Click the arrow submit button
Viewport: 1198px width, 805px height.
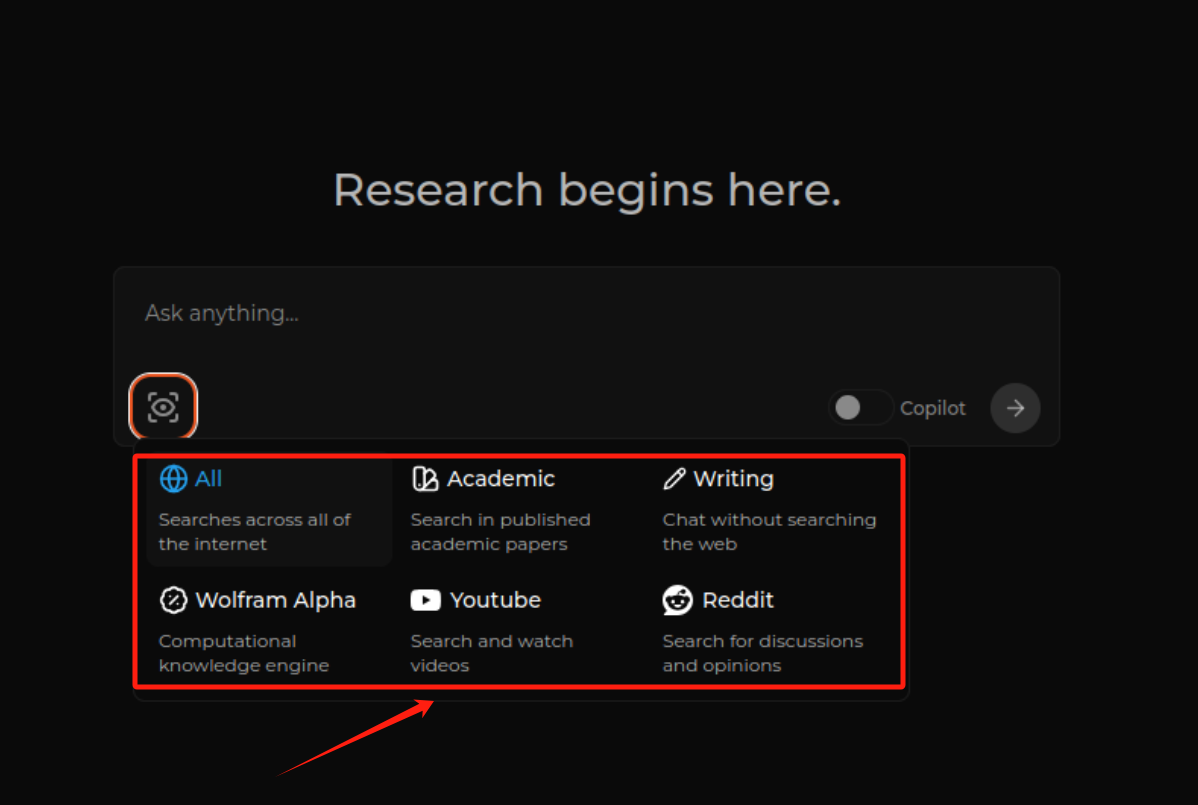click(1015, 408)
